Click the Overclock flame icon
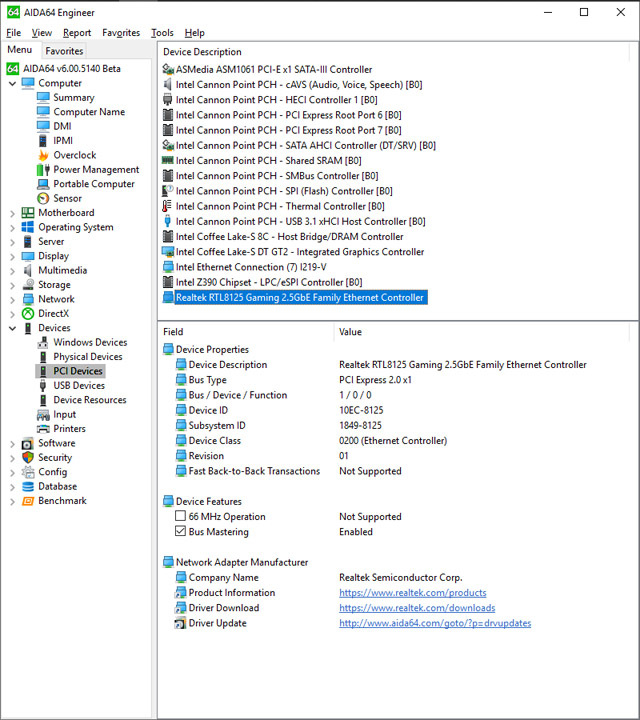The image size is (640, 720). click(x=43, y=155)
